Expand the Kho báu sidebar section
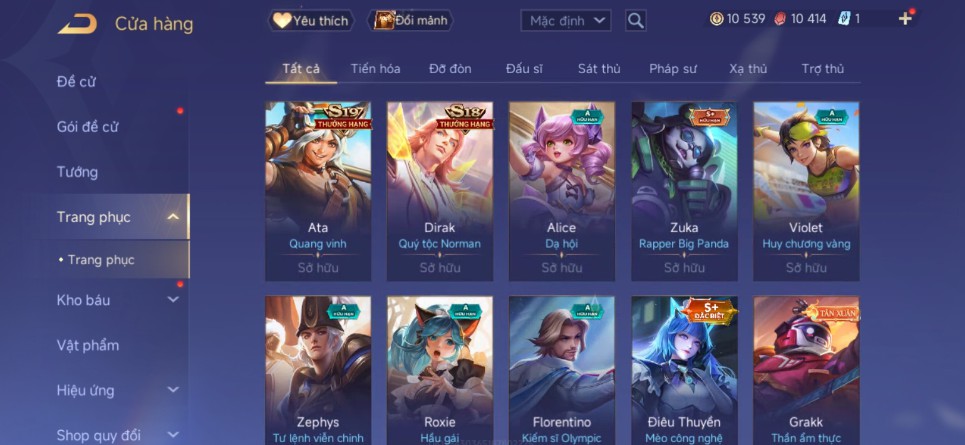The image size is (965, 445). coord(174,300)
